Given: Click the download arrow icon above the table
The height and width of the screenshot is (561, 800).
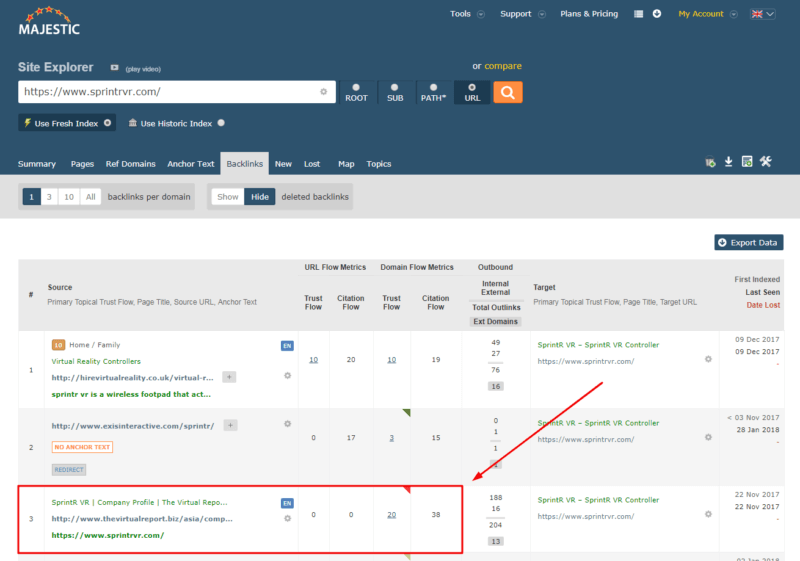Looking at the screenshot, I should pyautogui.click(x=729, y=162).
